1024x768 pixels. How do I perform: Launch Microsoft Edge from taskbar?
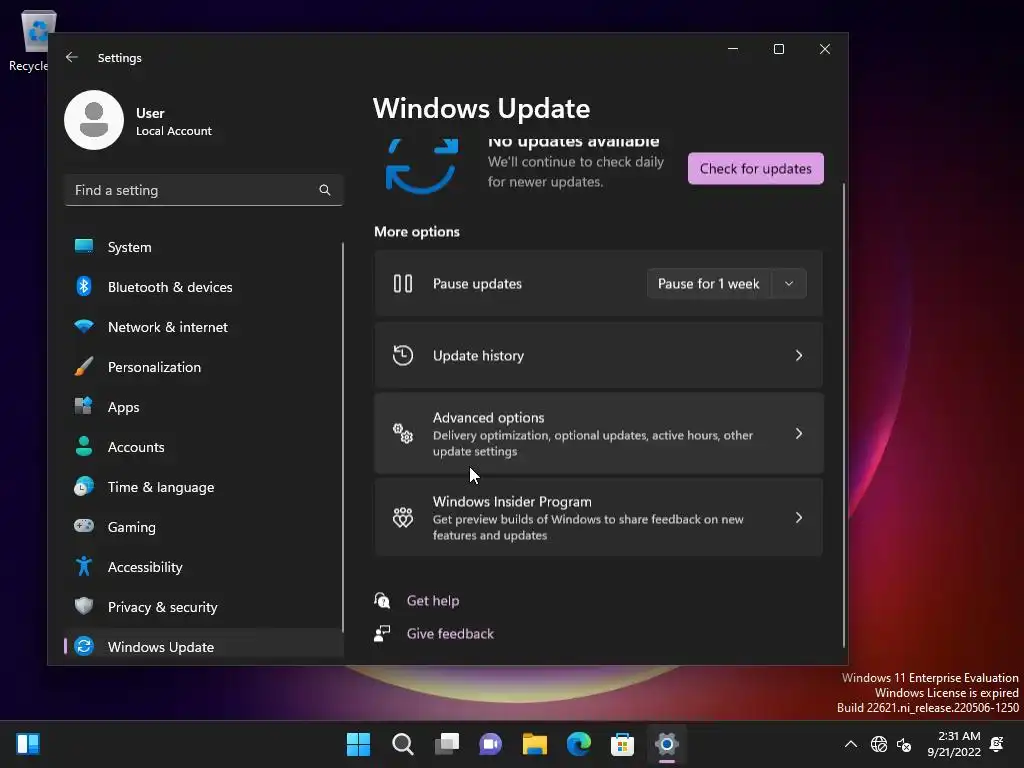[x=579, y=744]
